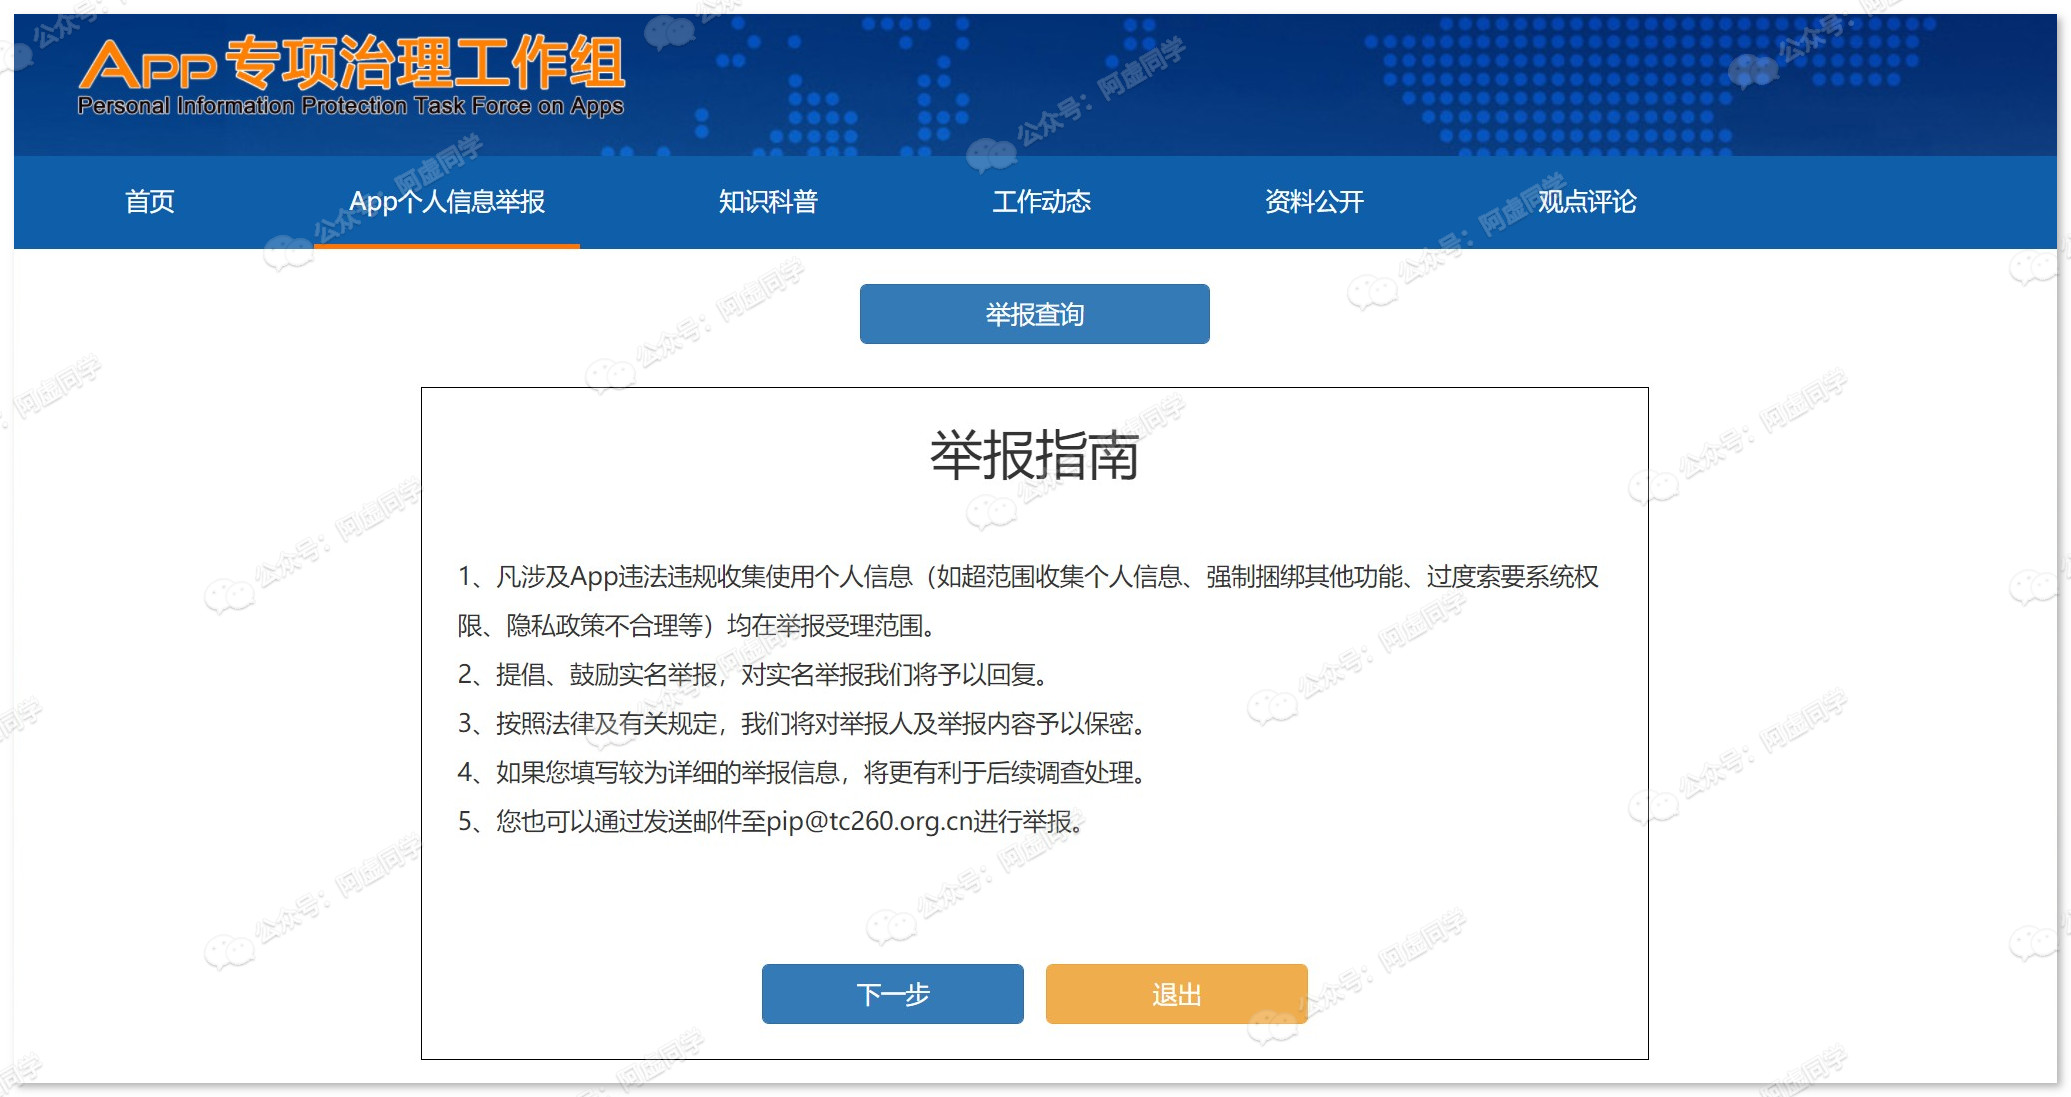Click the 举报指南 heading
Image resolution: width=2071 pixels, height=1097 pixels.
(1034, 456)
